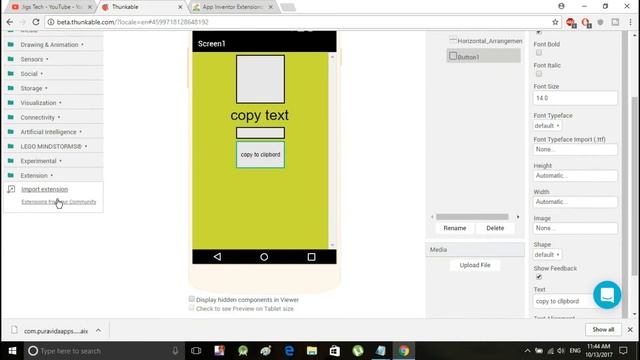Viewport: 640px width, 360px height.
Task: Click the text box in phone preview
Action: click(260, 133)
